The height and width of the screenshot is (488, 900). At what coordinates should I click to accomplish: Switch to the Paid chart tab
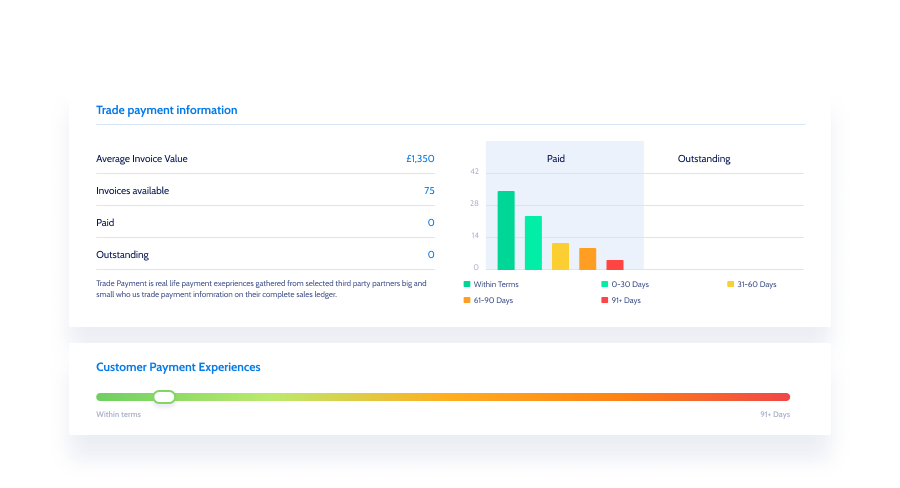[556, 159]
